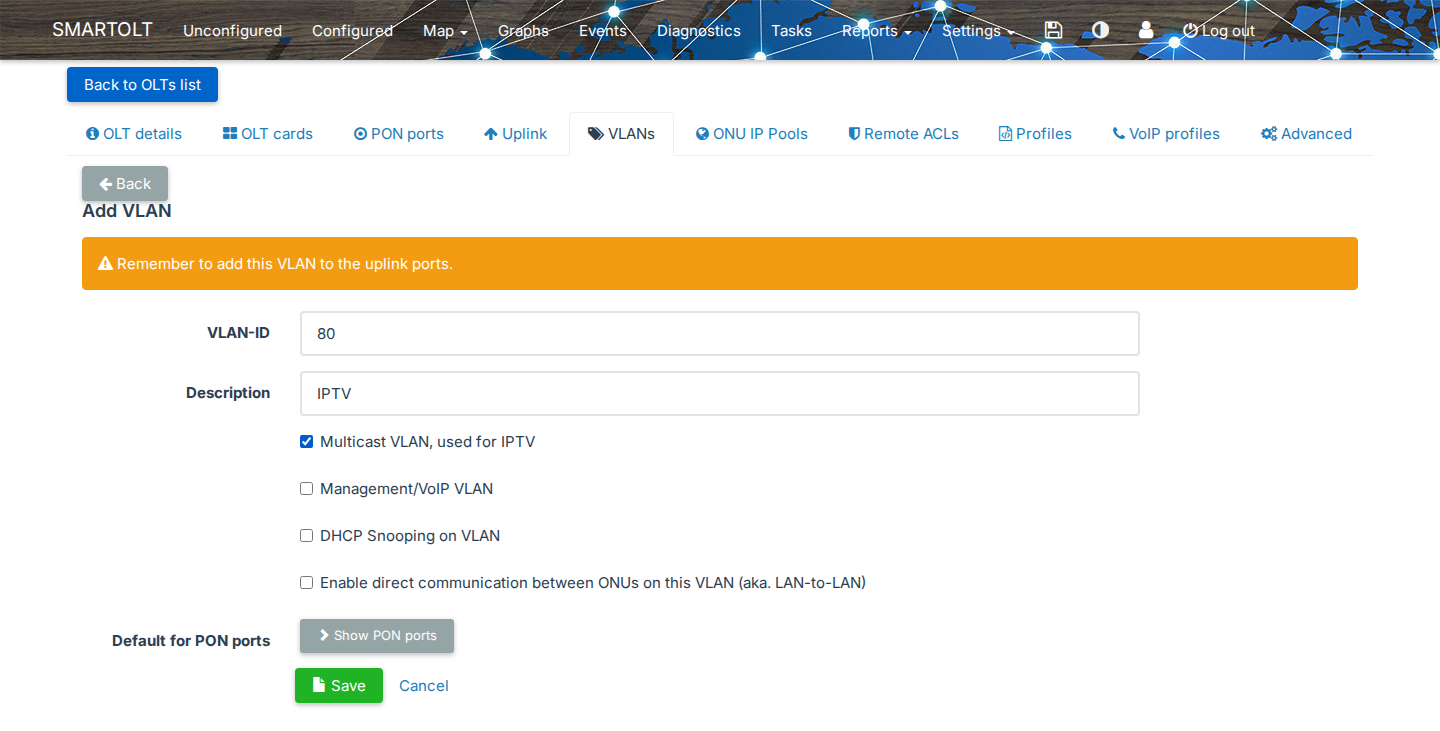Open the Unconfigured menu item

coord(232,31)
